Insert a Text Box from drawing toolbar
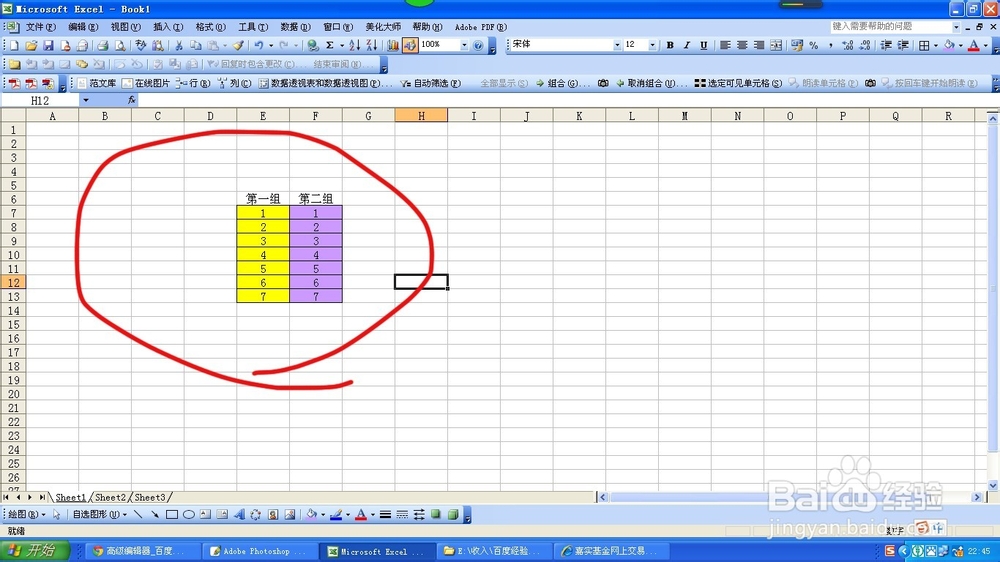Screen dimensions: 1000x562 205,515
